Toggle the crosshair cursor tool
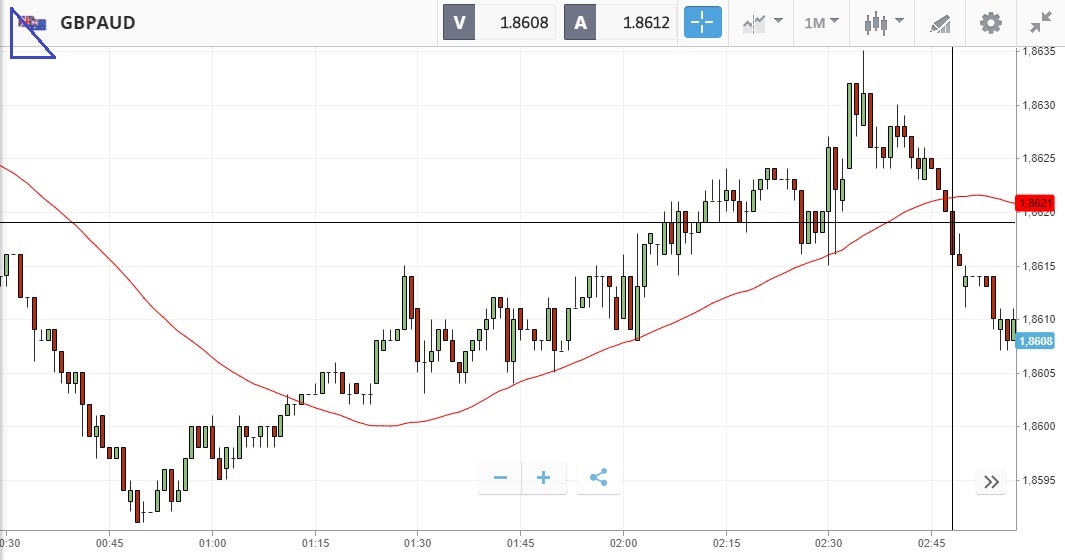The height and width of the screenshot is (560, 1065). pyautogui.click(x=702, y=22)
